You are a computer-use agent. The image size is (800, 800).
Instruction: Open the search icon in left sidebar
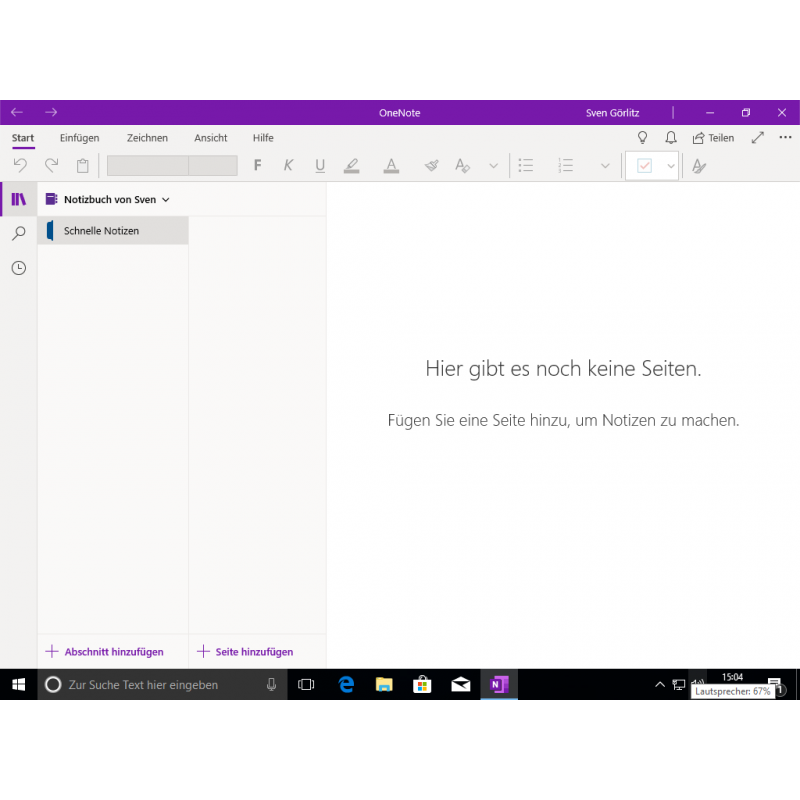click(x=18, y=234)
